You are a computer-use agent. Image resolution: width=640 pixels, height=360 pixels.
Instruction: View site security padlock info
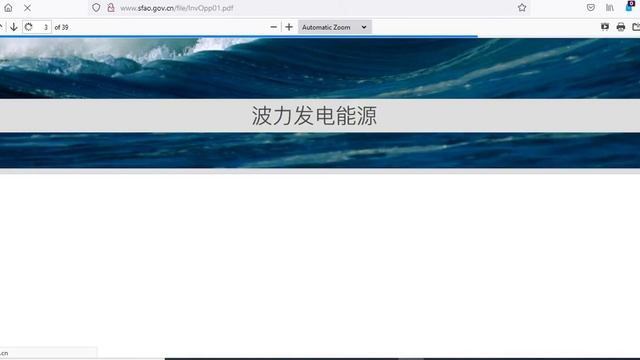point(111,8)
